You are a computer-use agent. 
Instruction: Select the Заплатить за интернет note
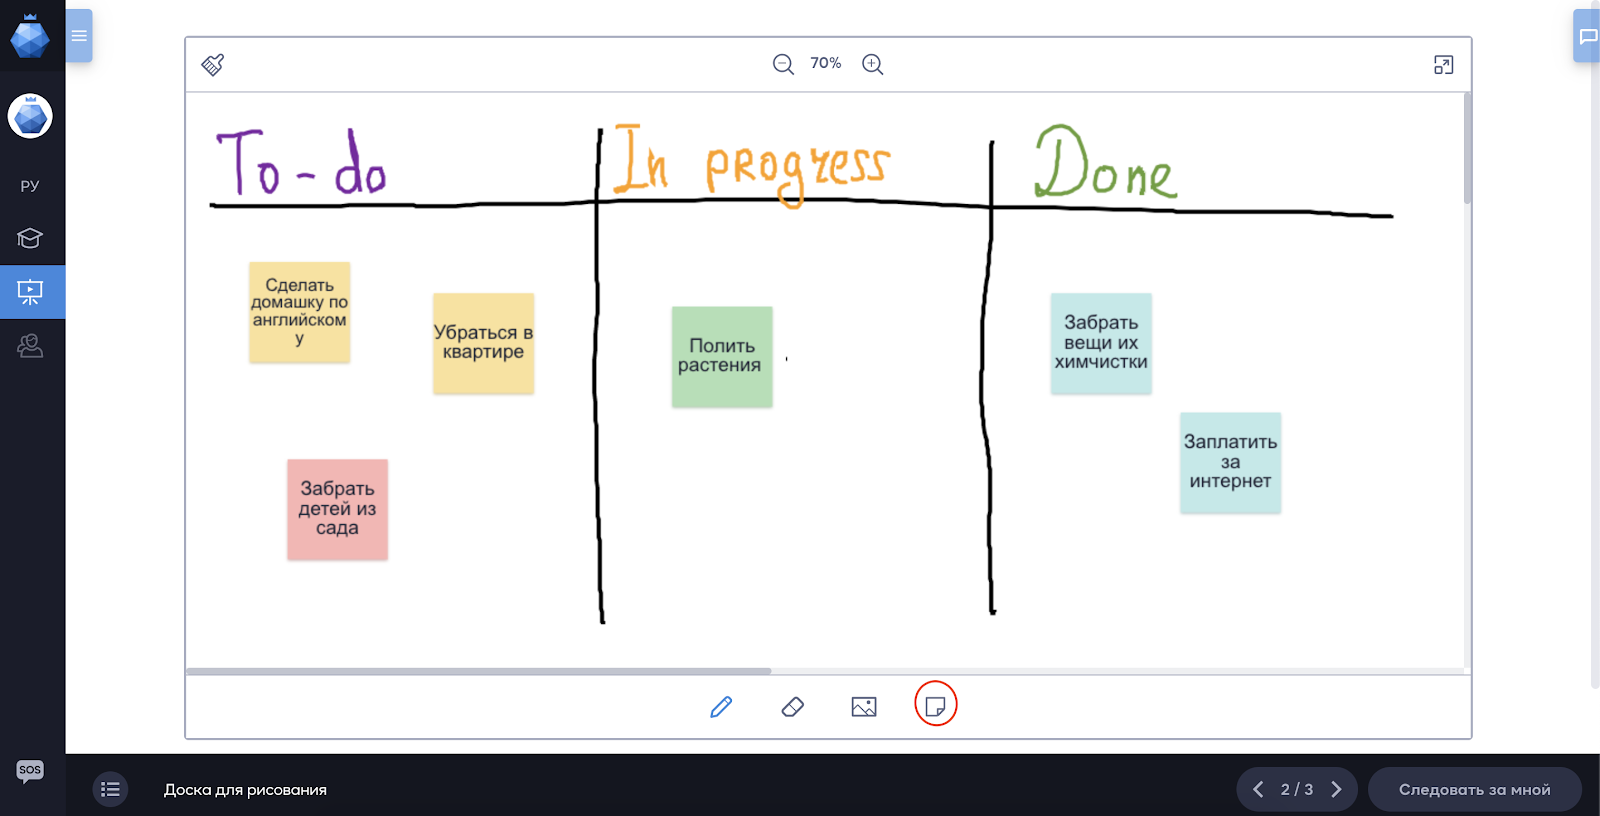point(1230,462)
